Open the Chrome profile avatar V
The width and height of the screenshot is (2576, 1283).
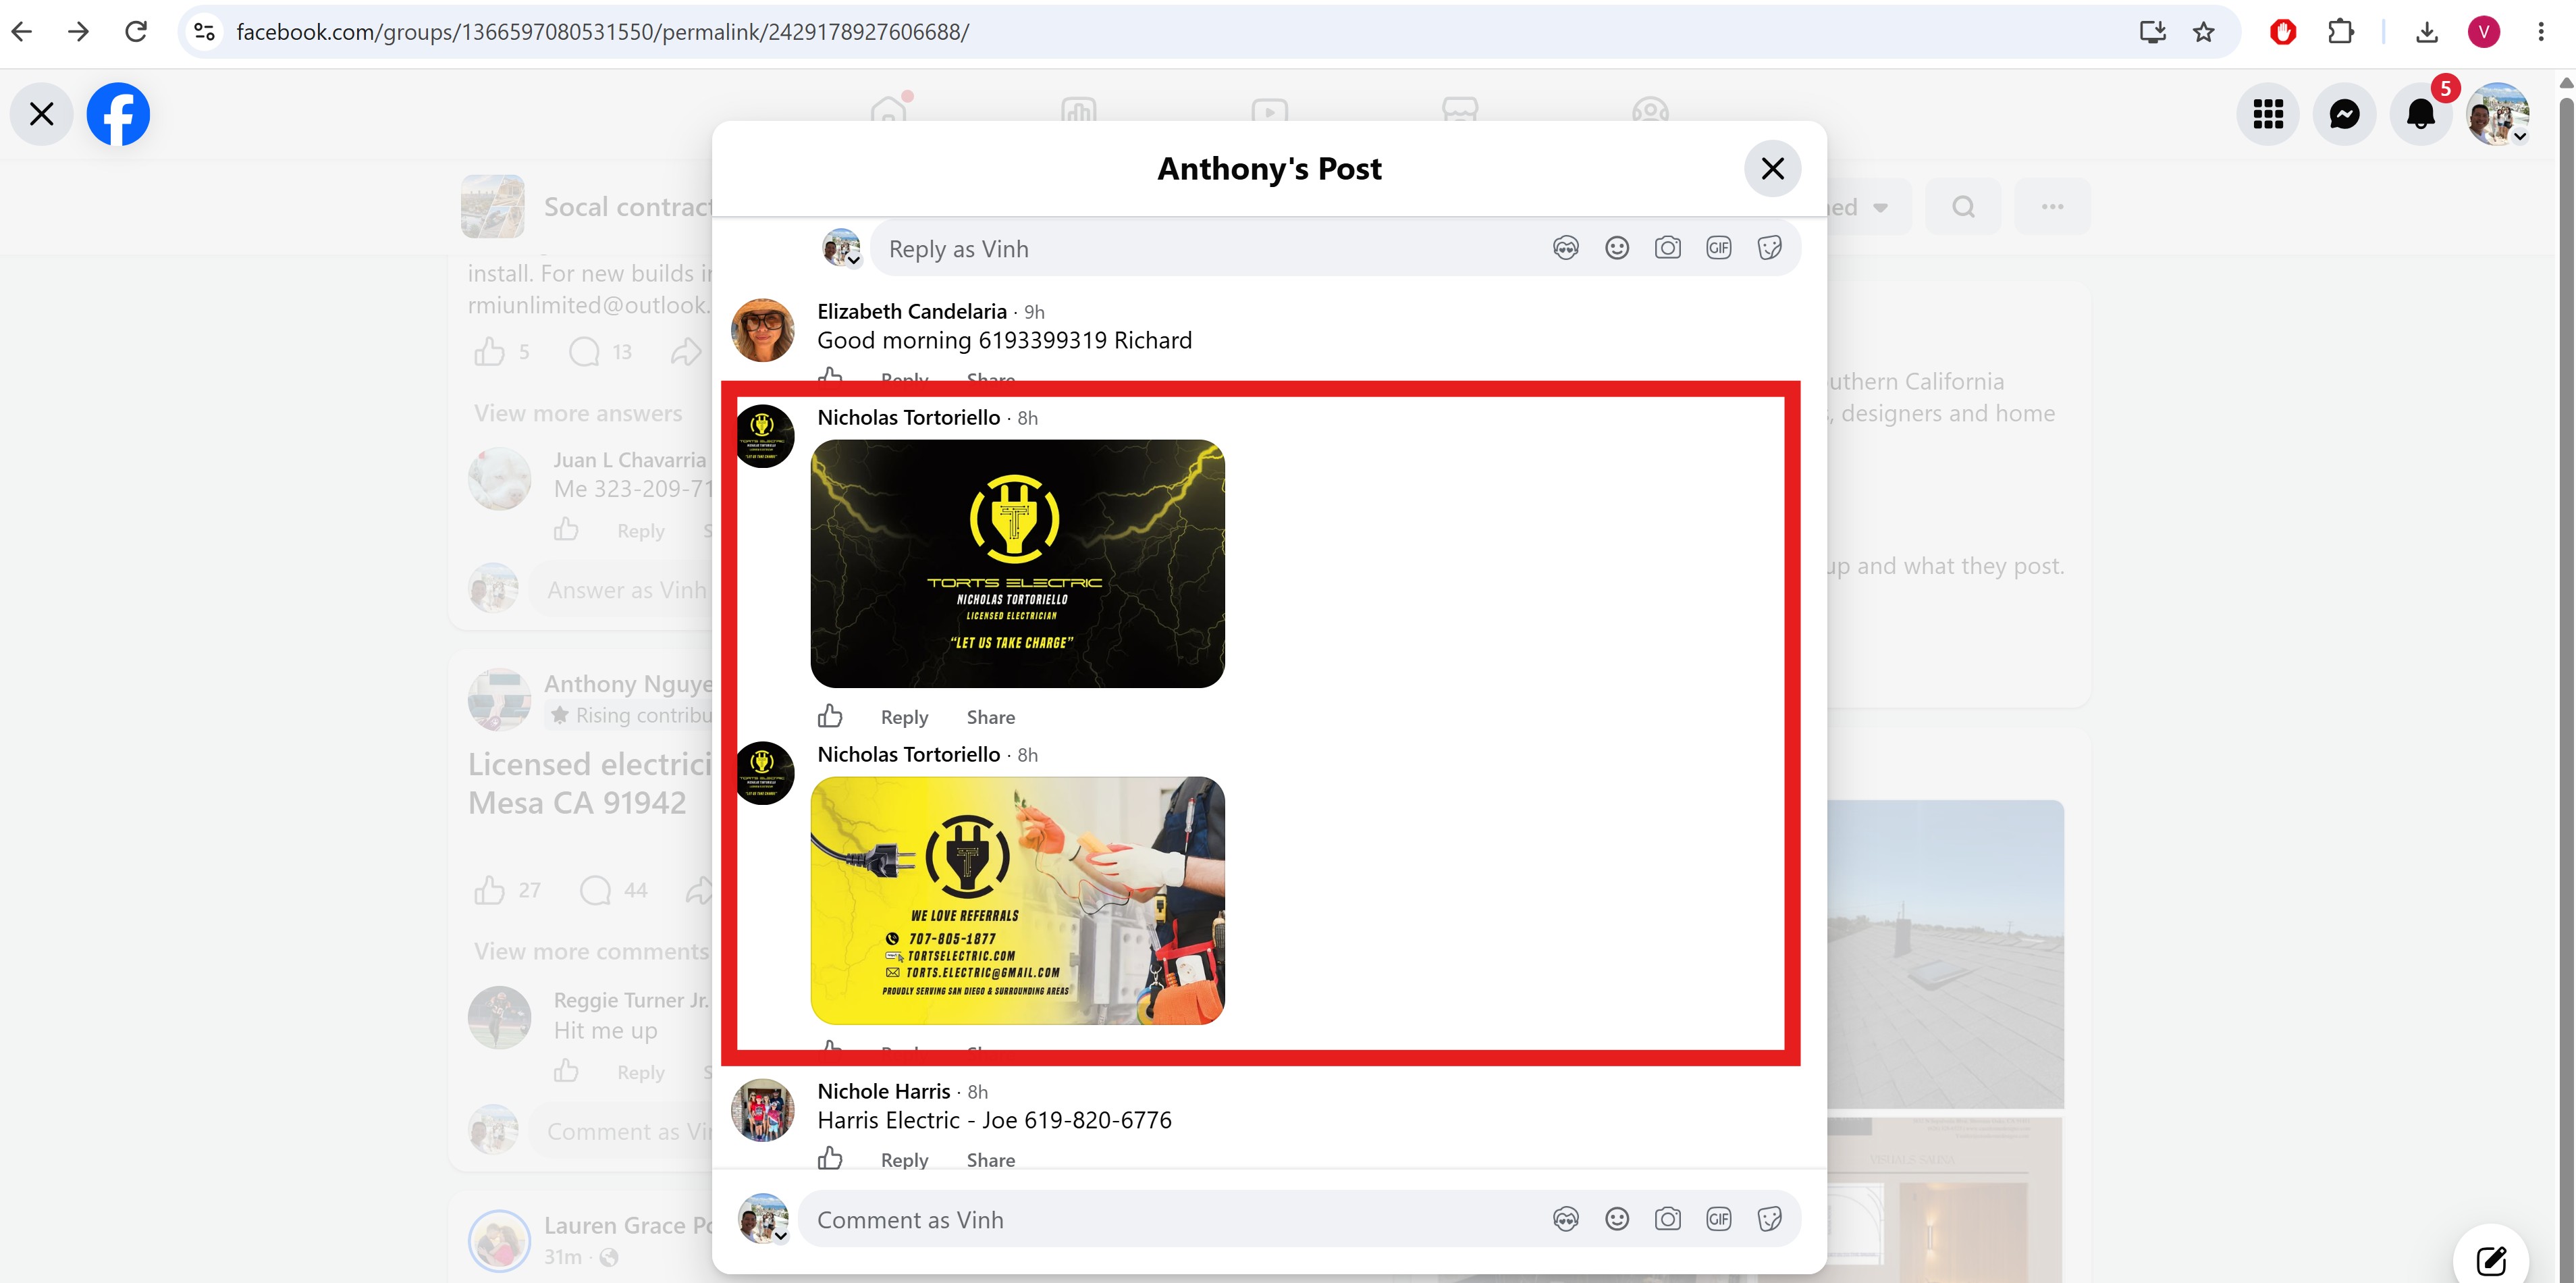2484,32
